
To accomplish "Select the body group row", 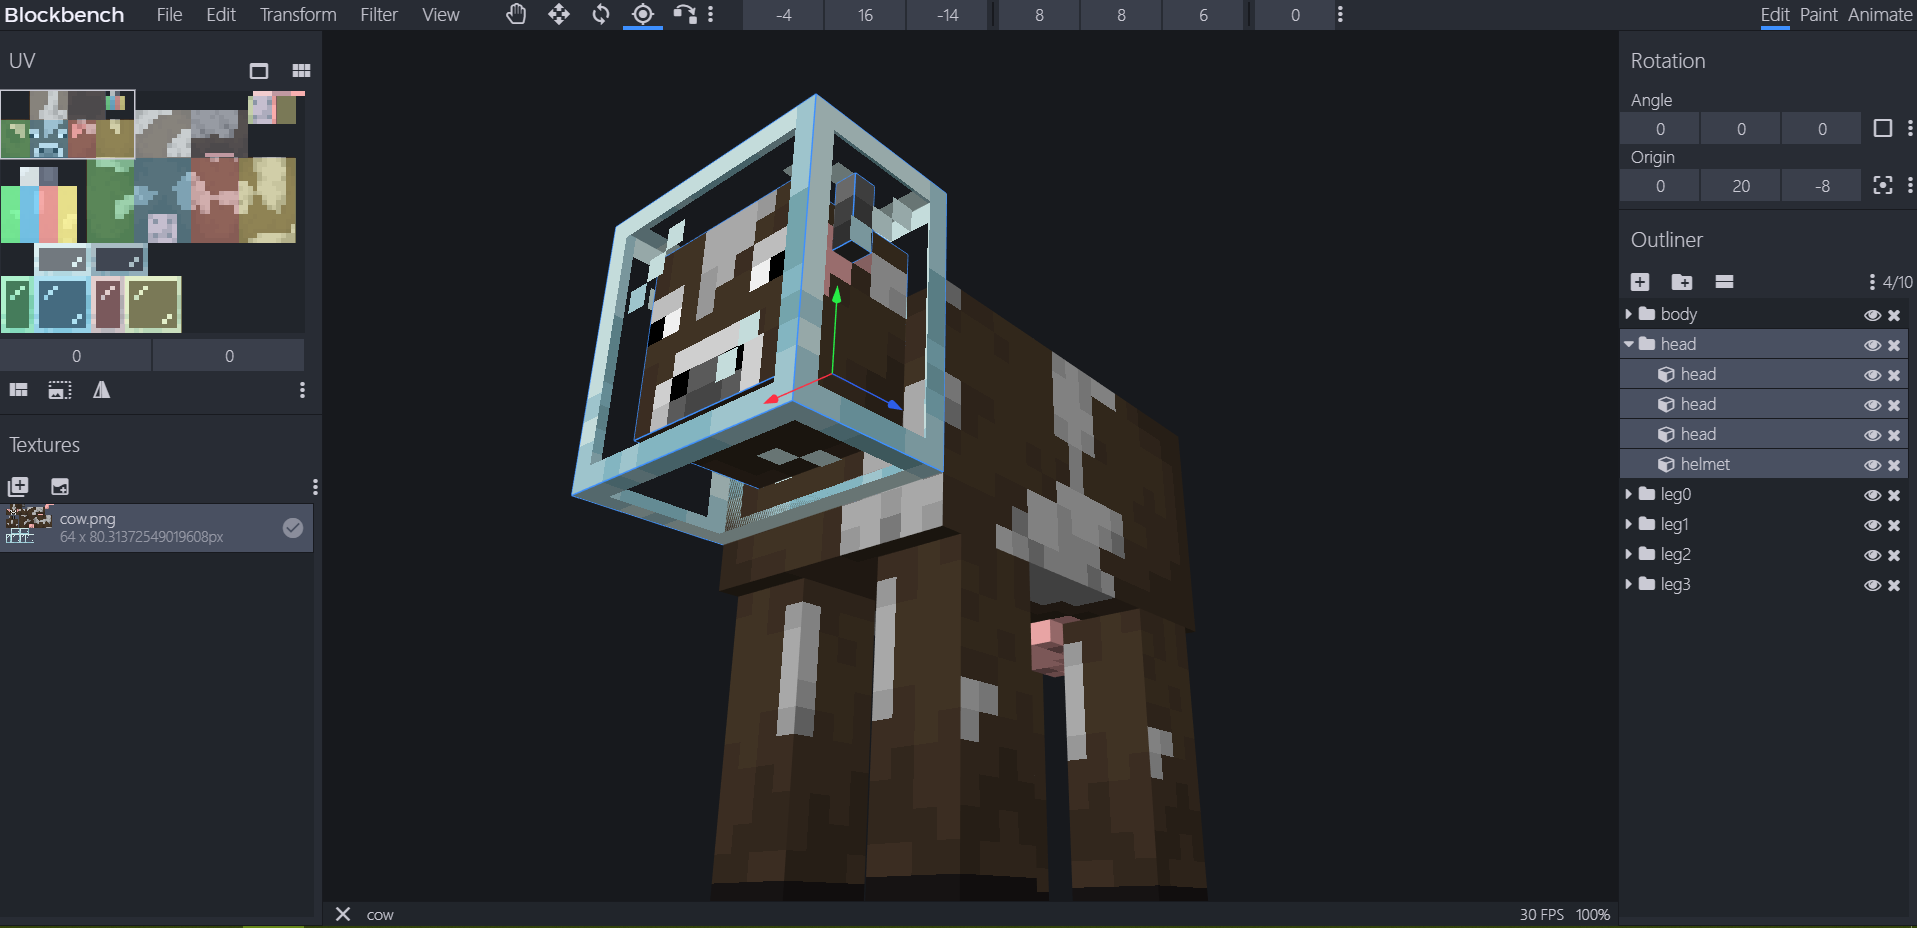I will 1763,314.
